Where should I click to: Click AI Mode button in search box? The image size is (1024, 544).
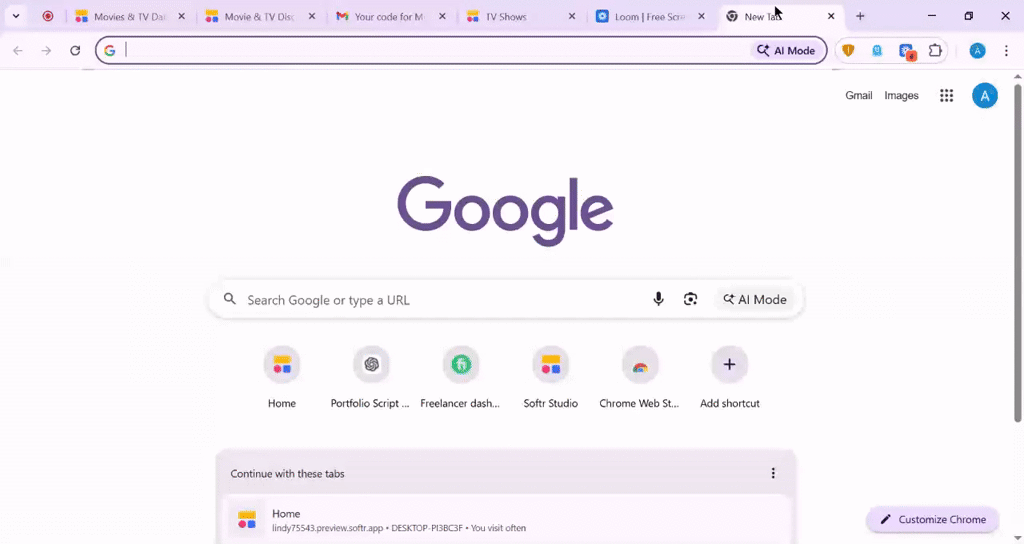754,300
